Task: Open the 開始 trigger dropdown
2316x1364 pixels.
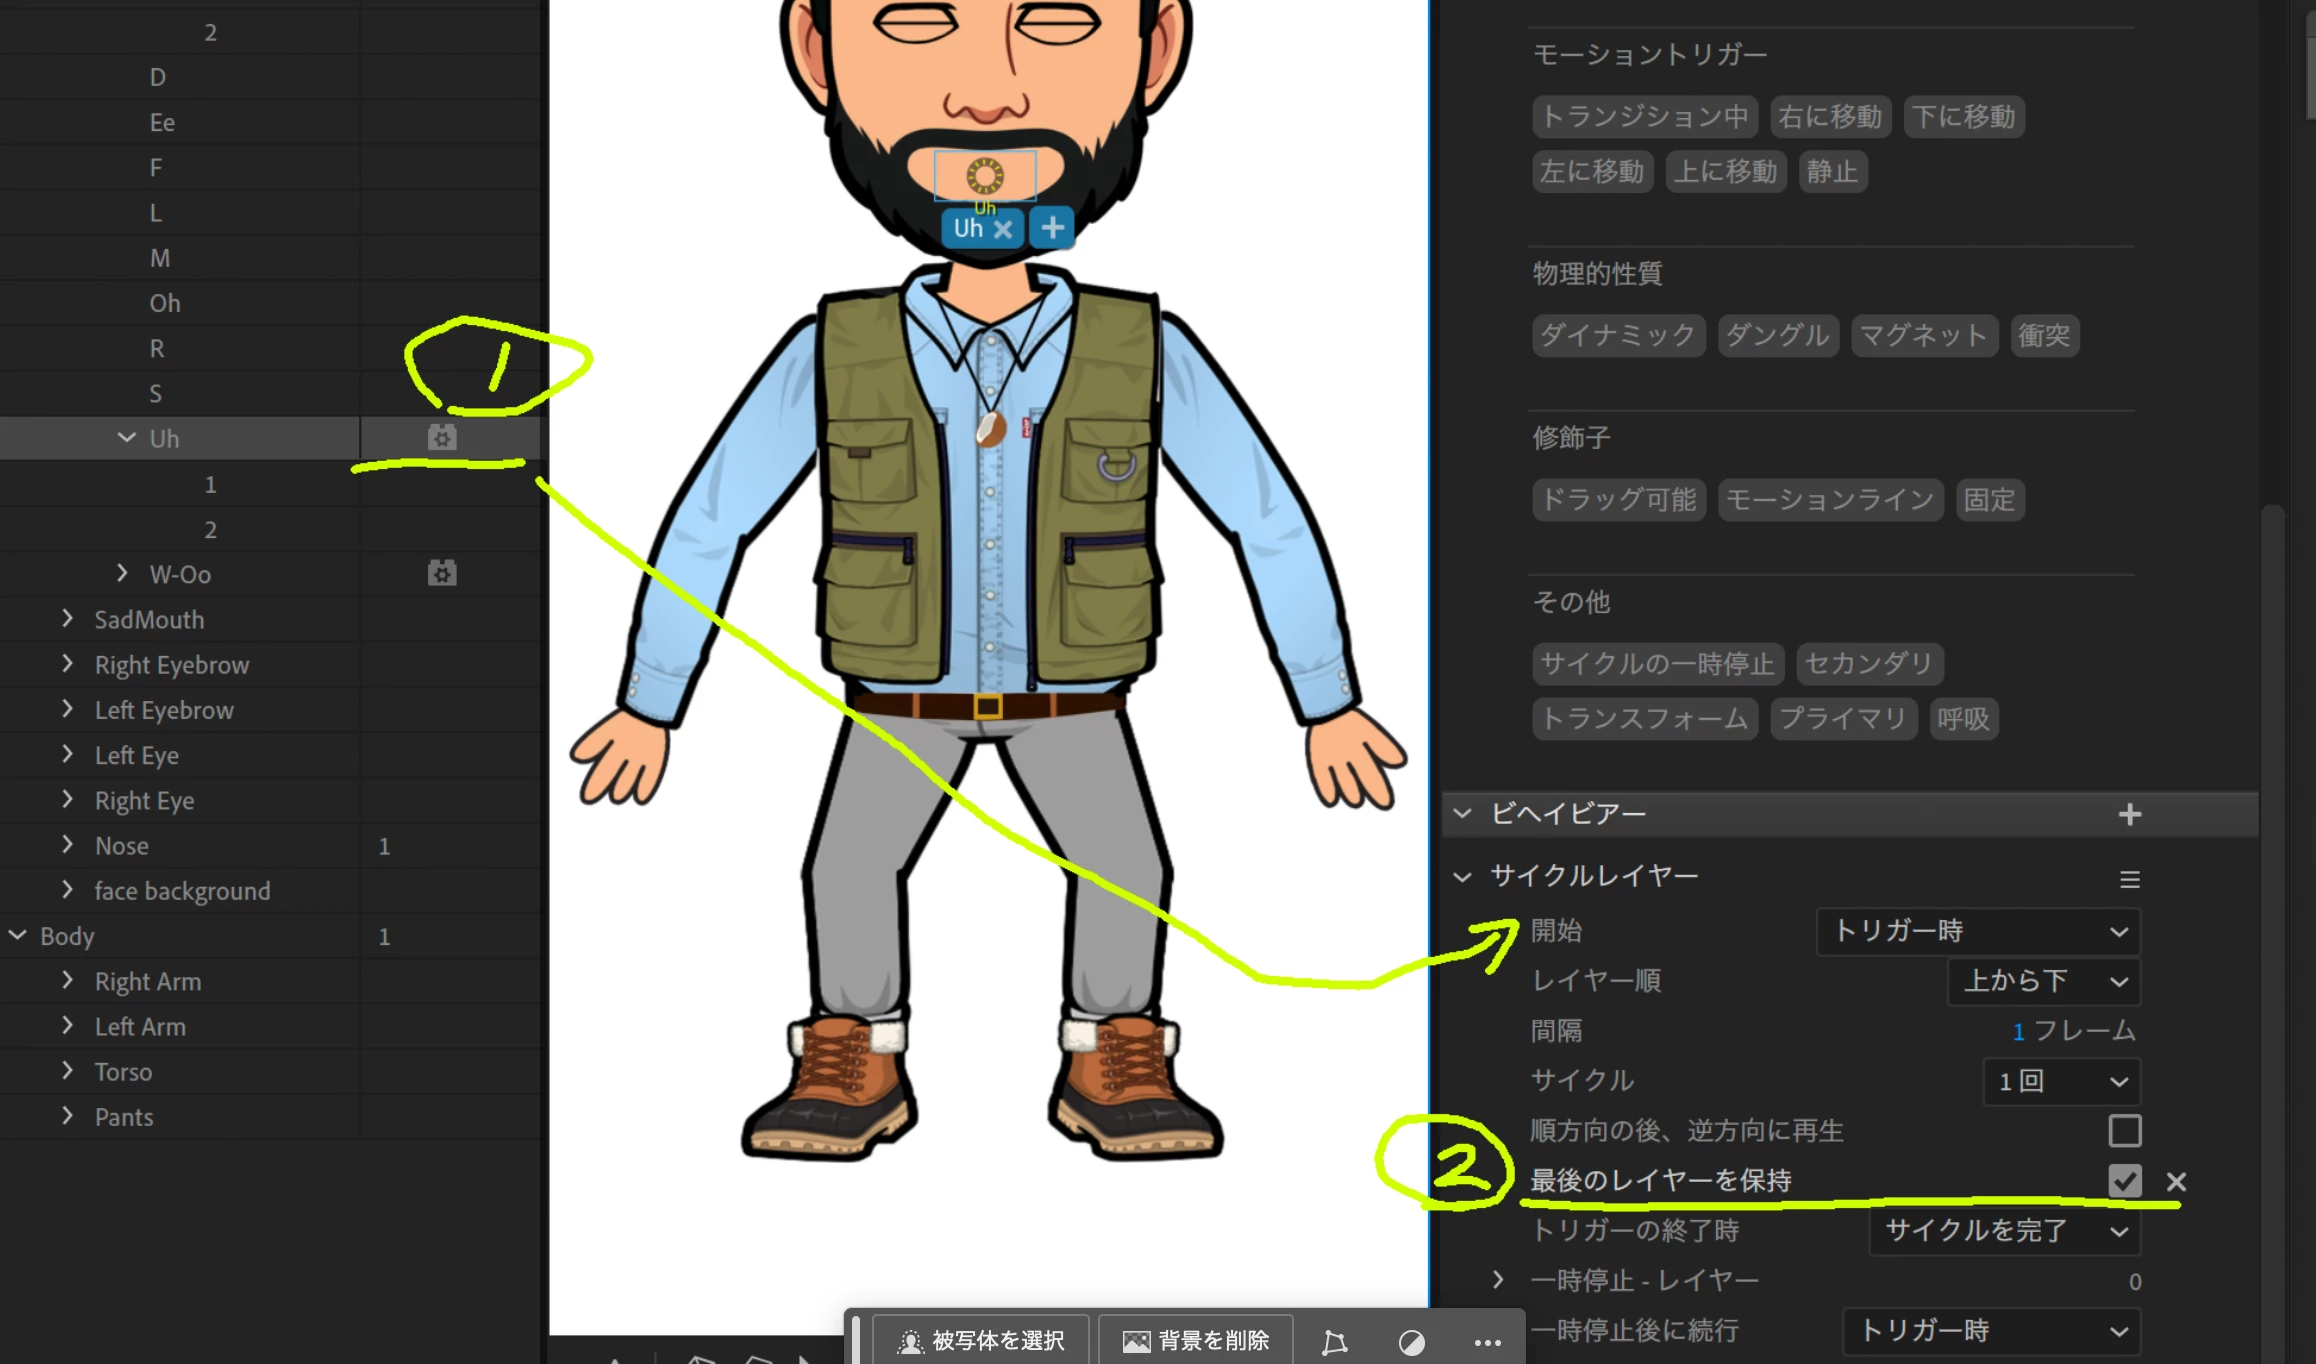Action: (1977, 931)
